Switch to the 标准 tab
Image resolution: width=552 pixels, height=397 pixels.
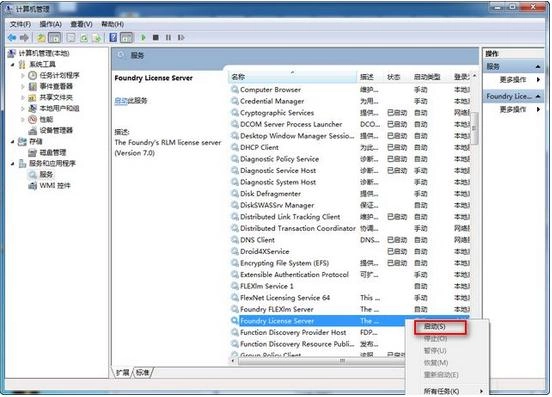[x=143, y=372]
